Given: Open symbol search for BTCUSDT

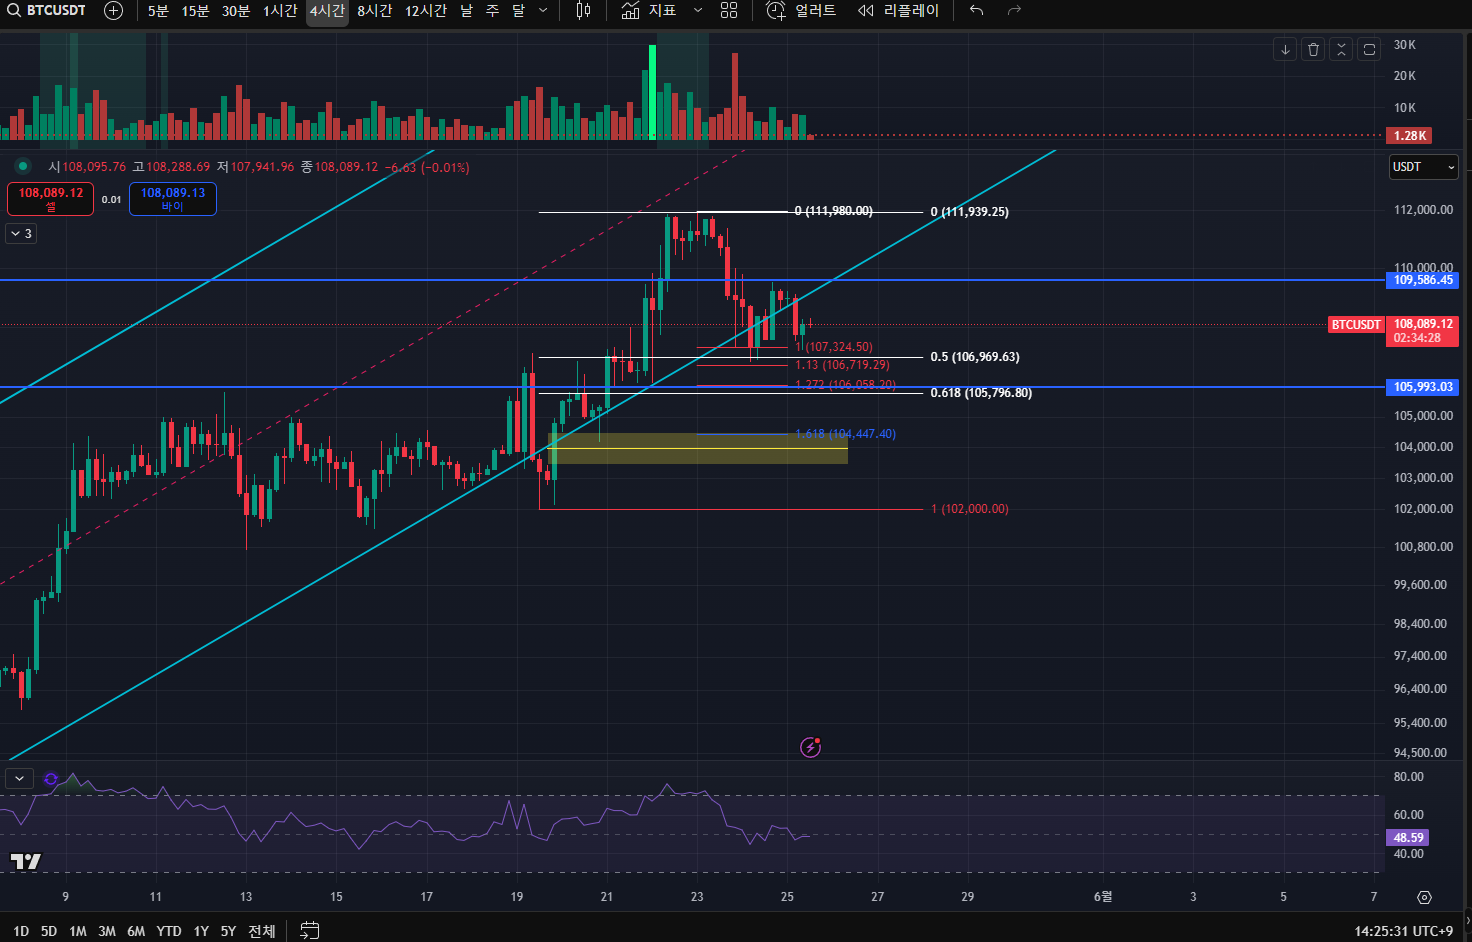Looking at the screenshot, I should (46, 11).
